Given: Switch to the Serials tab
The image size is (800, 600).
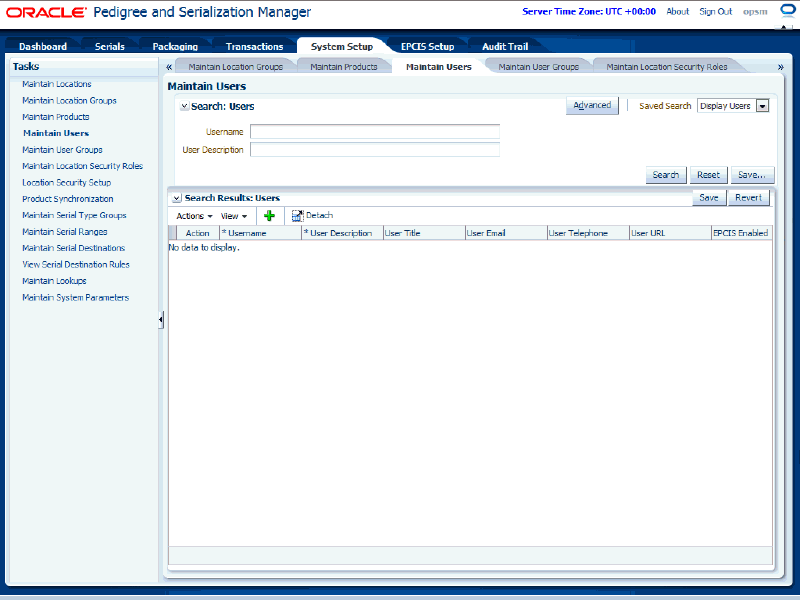Looking at the screenshot, I should tap(110, 46).
